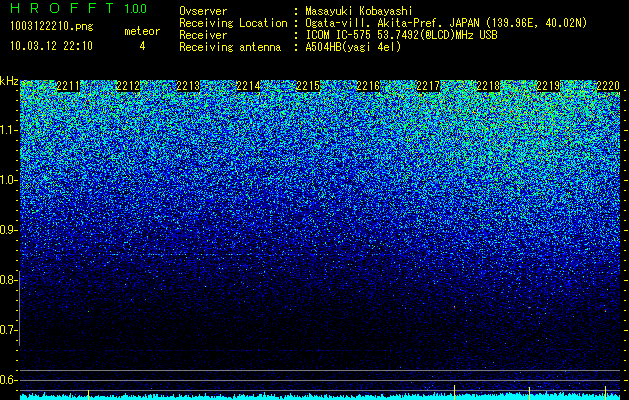Screen dimensions: 629x400
Task: Click the 2220 time marker
Action: tap(608, 86)
